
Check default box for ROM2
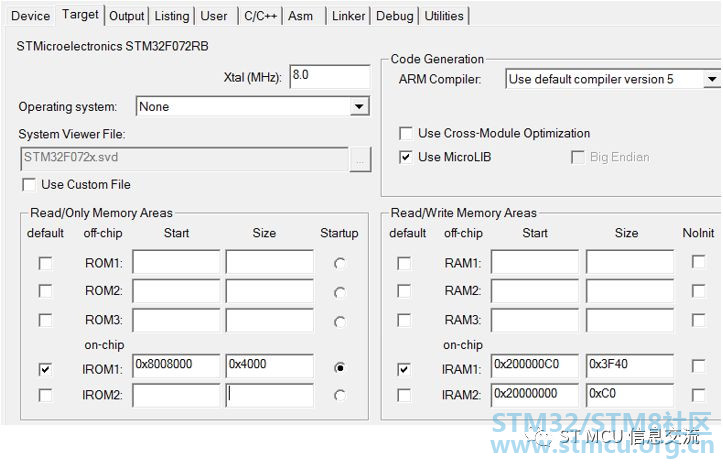[x=45, y=291]
